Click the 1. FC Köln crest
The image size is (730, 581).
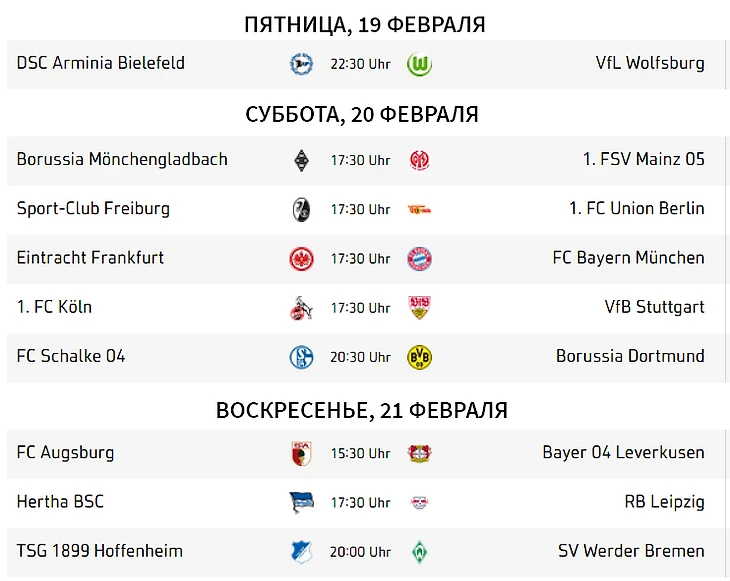point(301,308)
